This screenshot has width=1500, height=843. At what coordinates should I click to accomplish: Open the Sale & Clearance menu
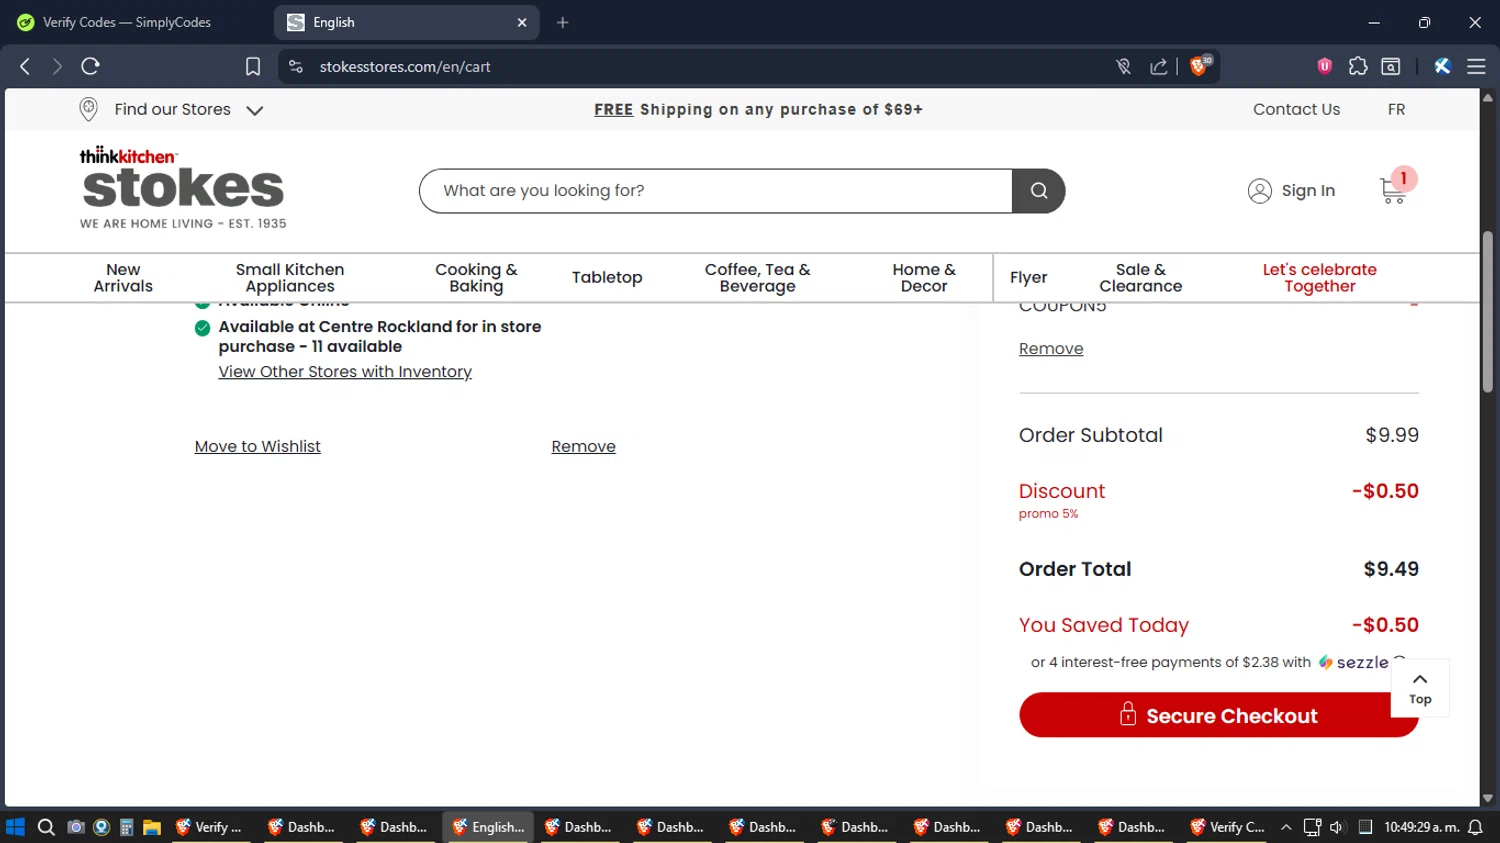(1140, 278)
